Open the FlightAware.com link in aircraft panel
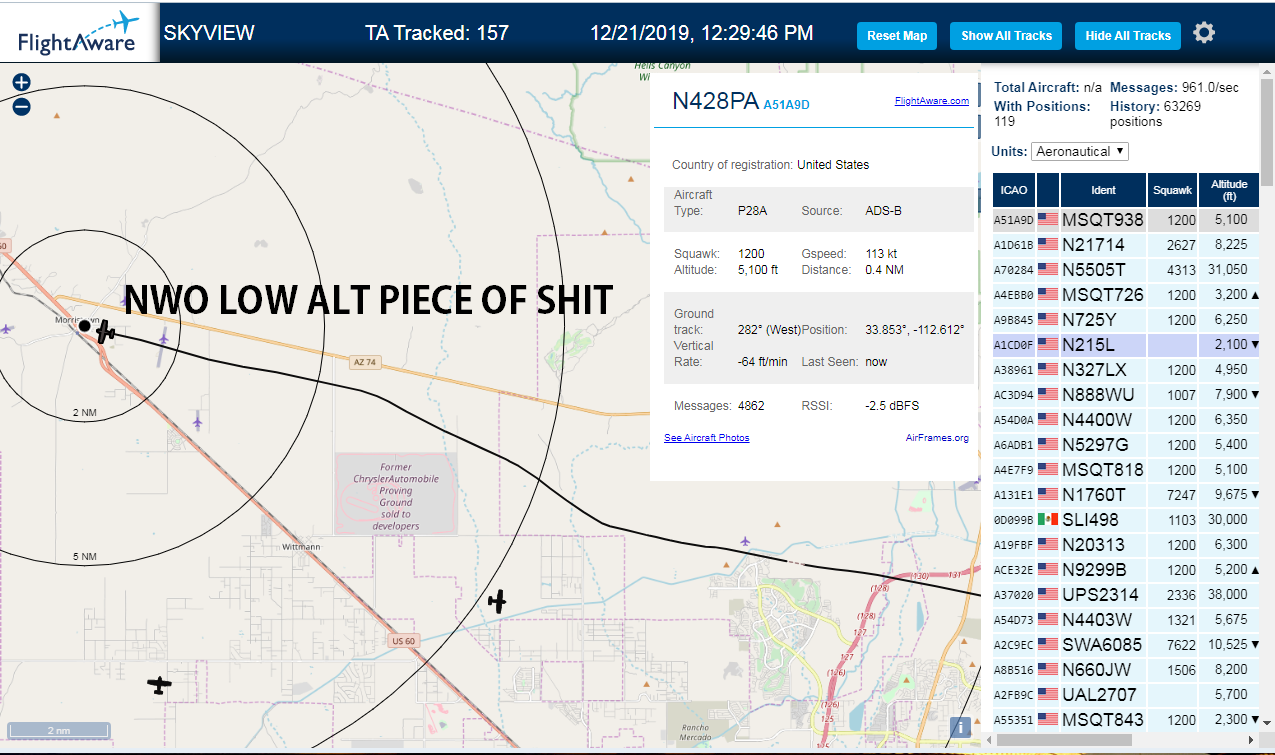The height and width of the screenshot is (755, 1275). point(931,101)
